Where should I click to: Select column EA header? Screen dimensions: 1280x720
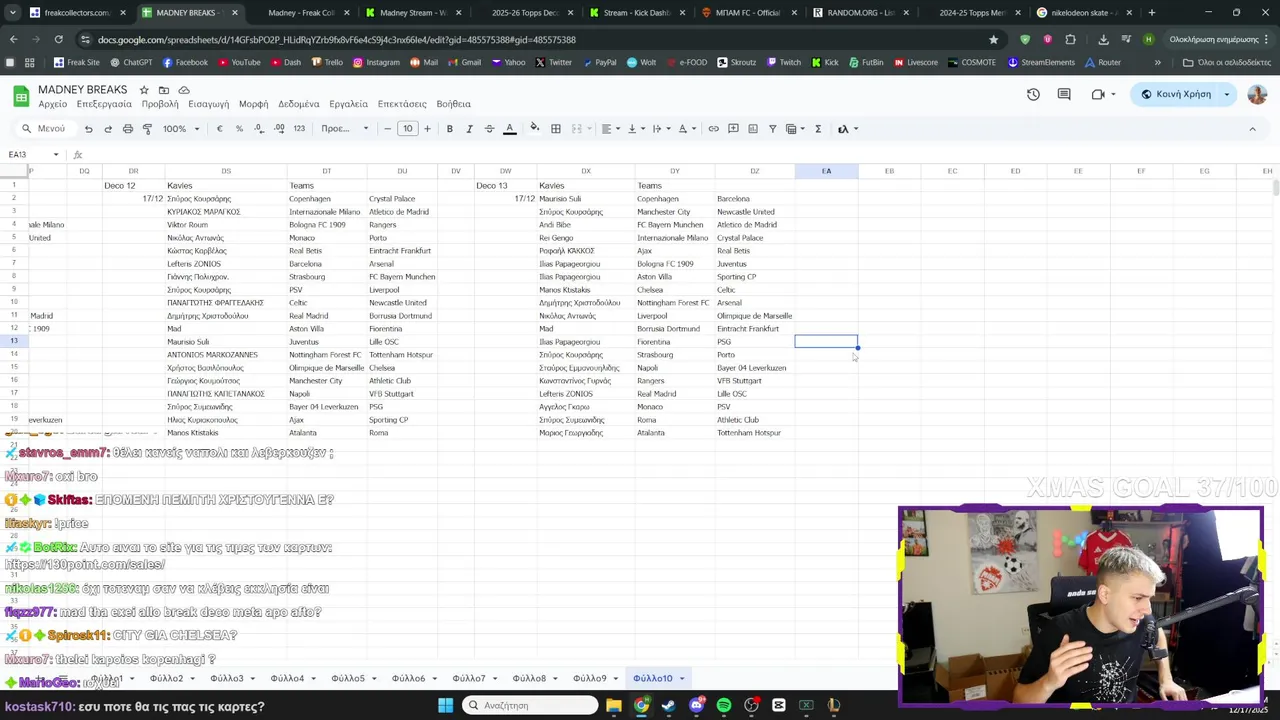coord(826,171)
